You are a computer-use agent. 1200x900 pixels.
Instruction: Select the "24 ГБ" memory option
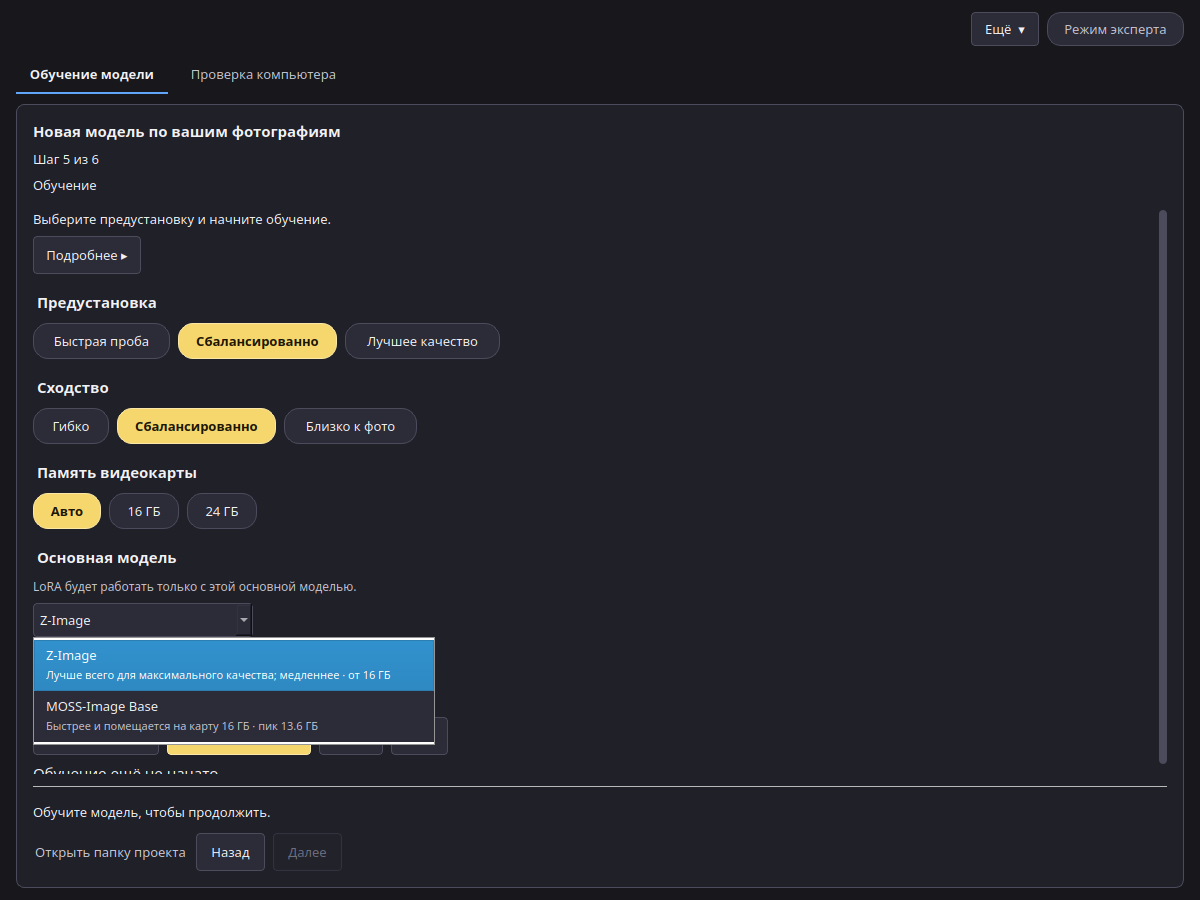tap(222, 511)
